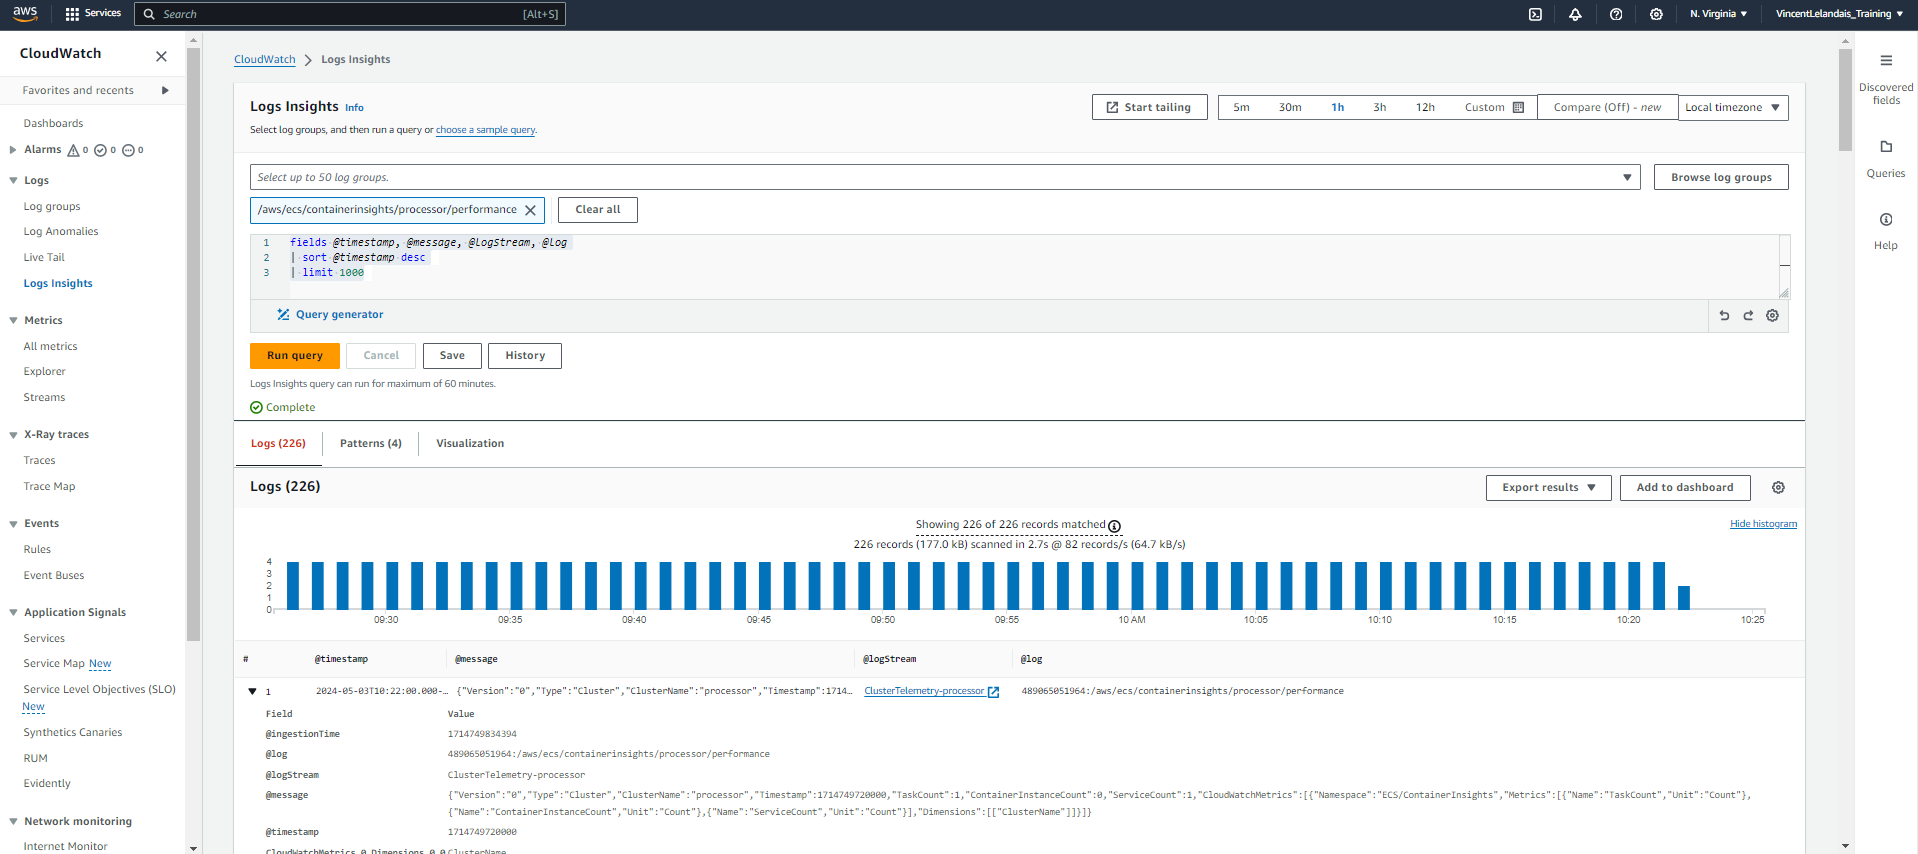The image size is (1918, 854).
Task: Click the Logs Insights Info link
Action: click(354, 108)
